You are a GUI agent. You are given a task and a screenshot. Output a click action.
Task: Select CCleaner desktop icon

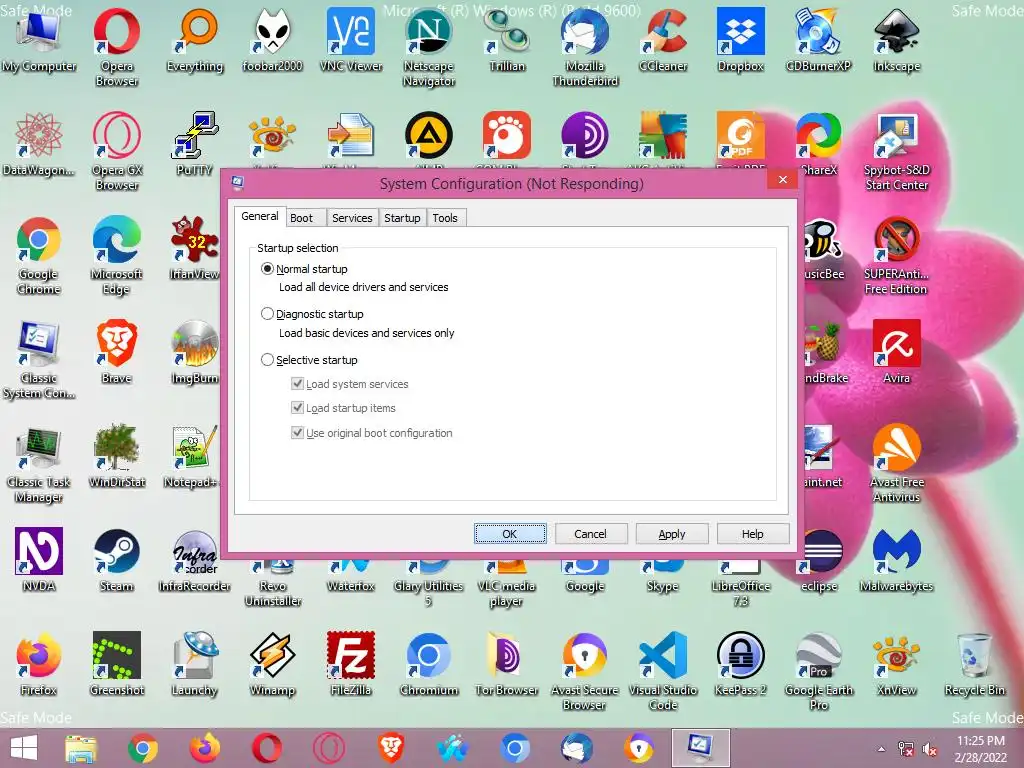tap(663, 40)
